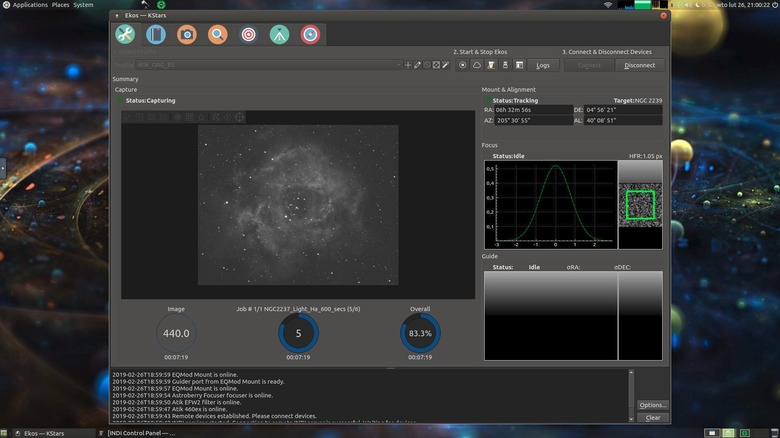
Task: Open the Options dialog
Action: [652, 405]
